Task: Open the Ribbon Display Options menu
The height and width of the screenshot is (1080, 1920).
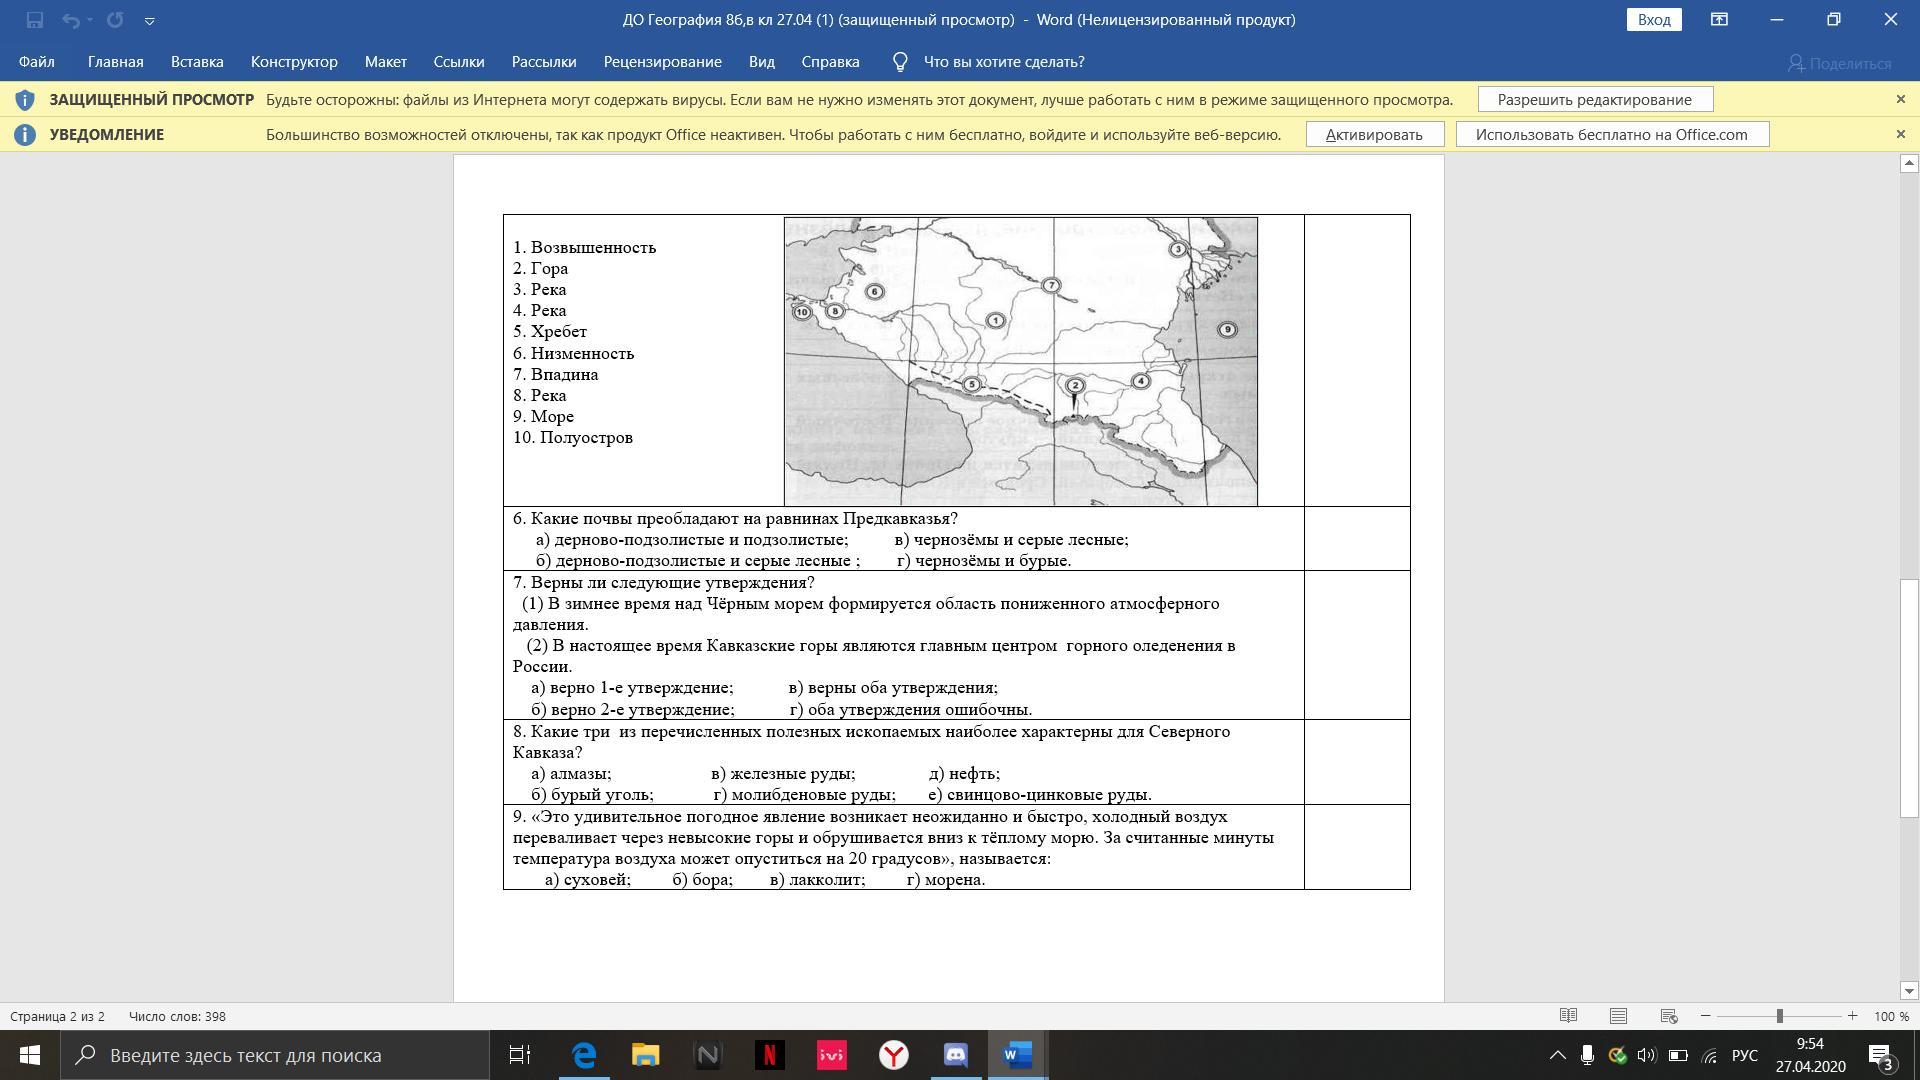Action: (1719, 19)
